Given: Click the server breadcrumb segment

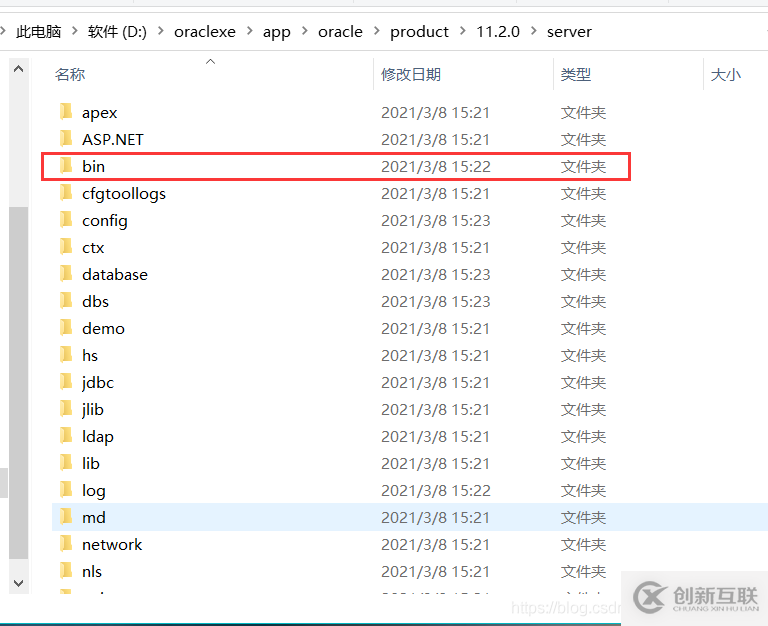Looking at the screenshot, I should click(569, 31).
